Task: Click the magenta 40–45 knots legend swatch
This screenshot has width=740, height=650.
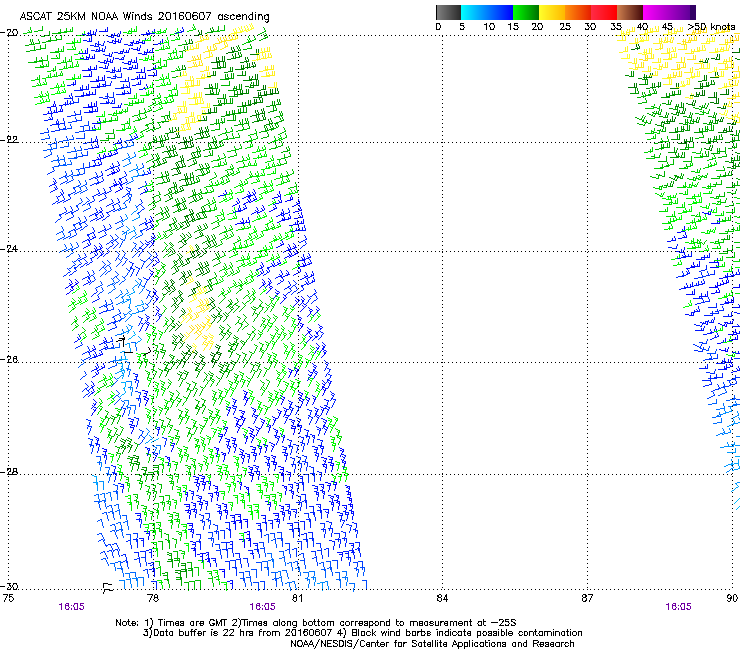Action: click(656, 12)
